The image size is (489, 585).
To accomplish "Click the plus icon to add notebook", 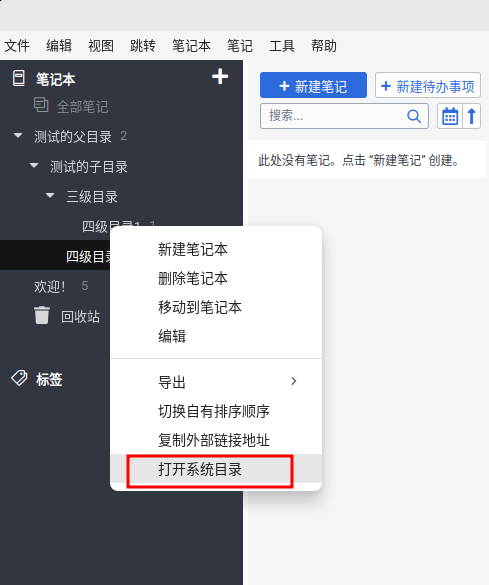I will [220, 76].
